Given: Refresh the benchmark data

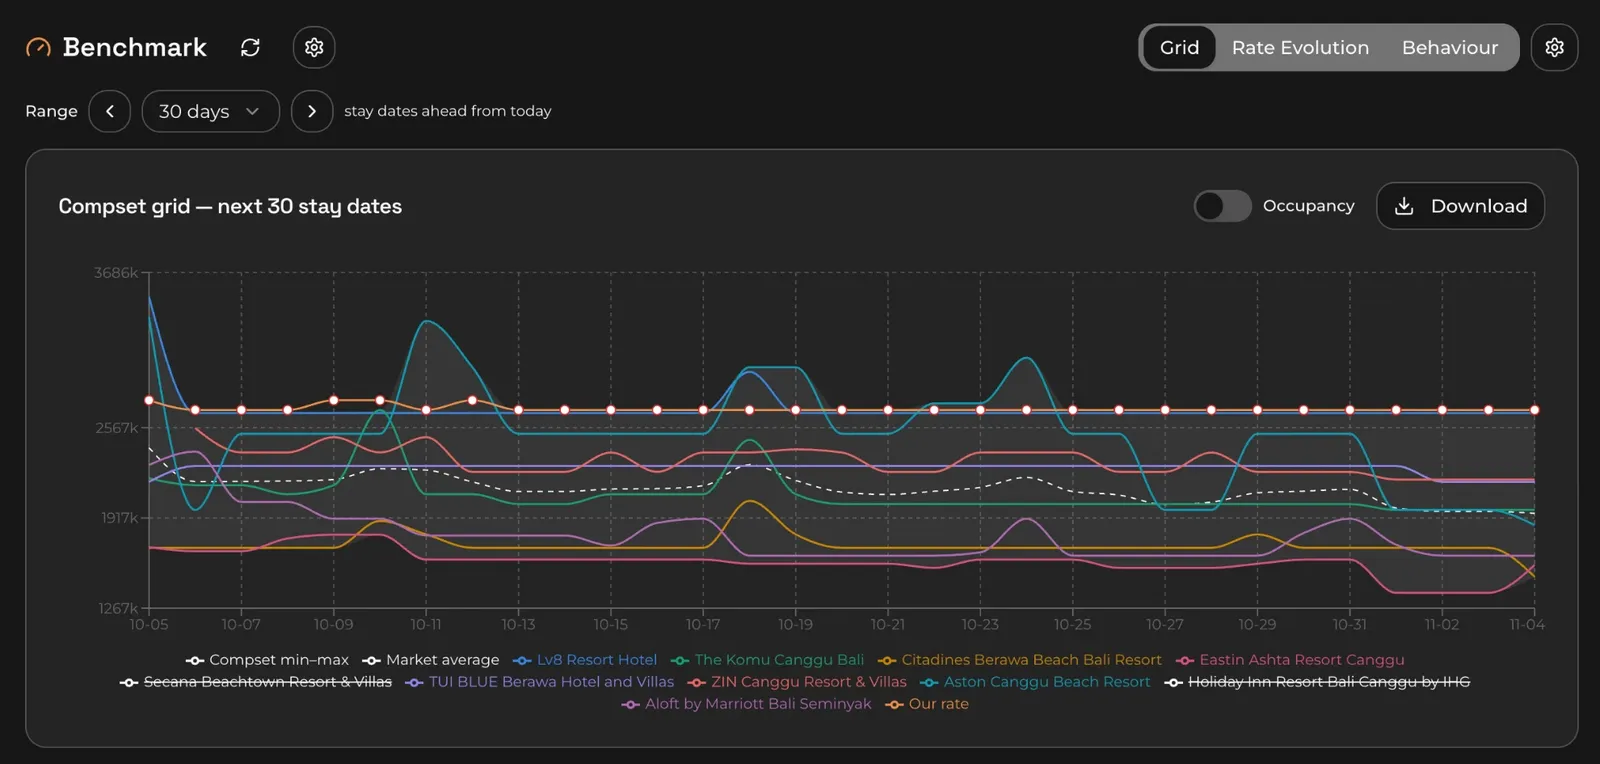Looking at the screenshot, I should point(250,47).
